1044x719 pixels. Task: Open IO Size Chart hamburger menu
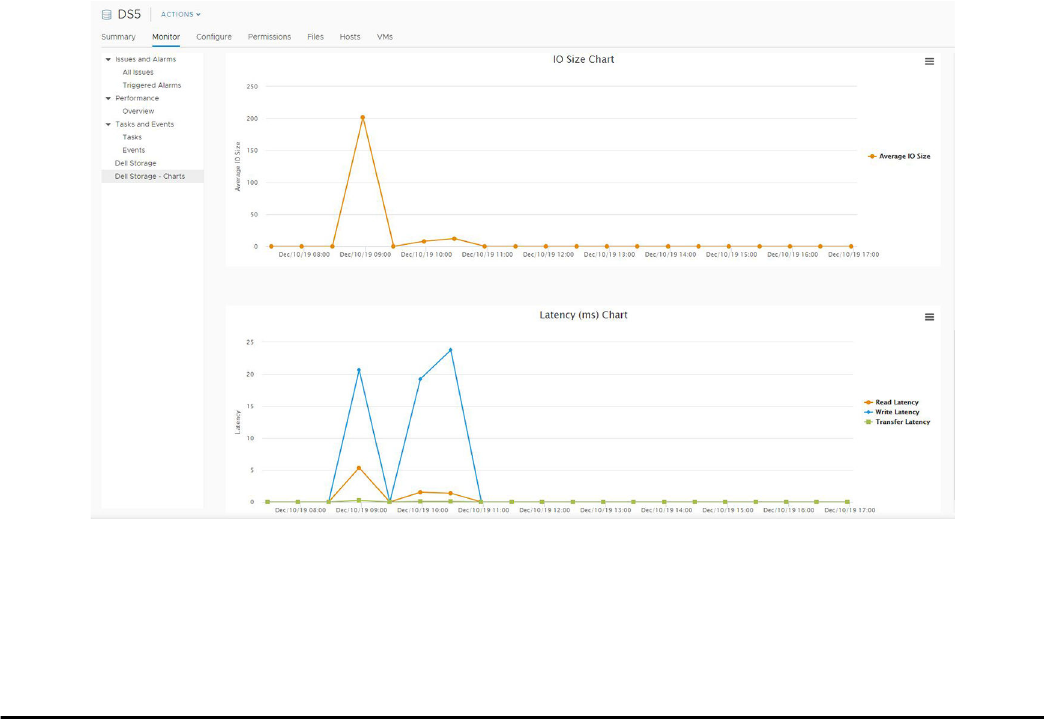929,61
